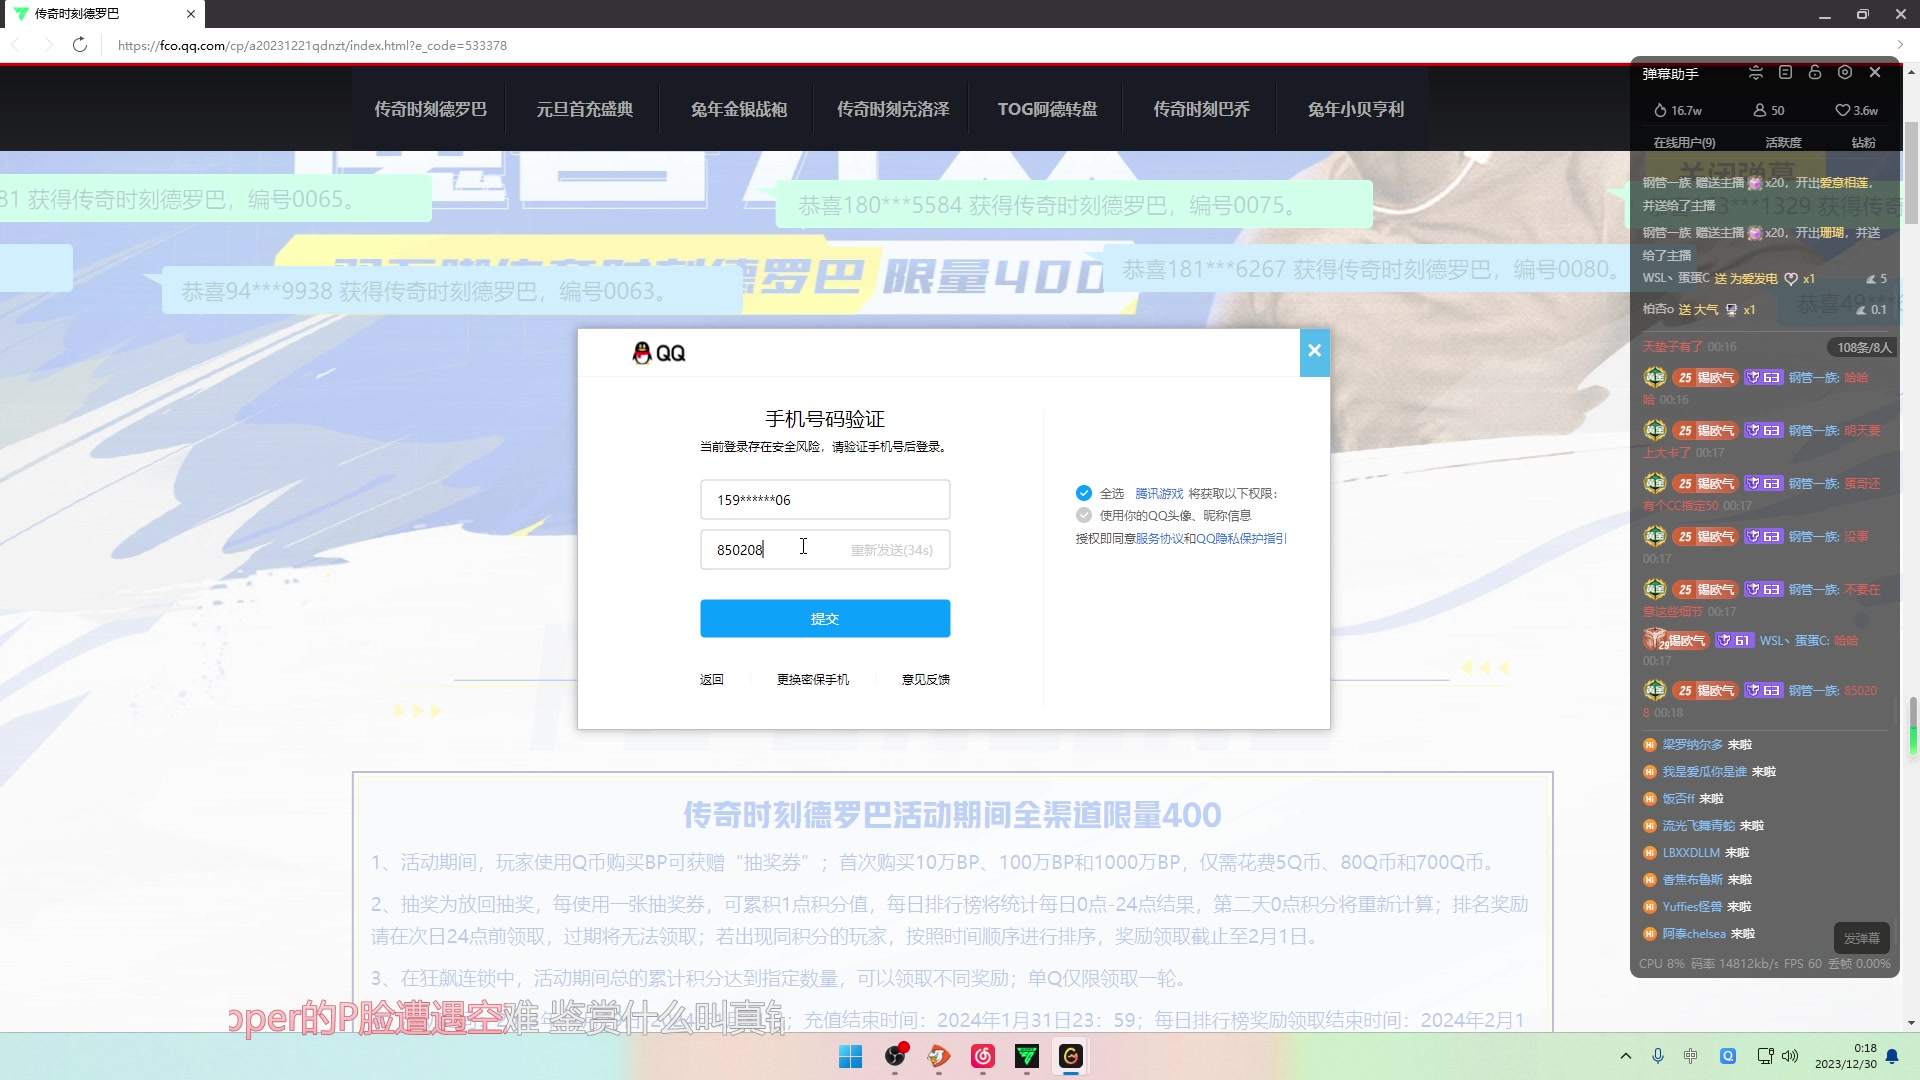This screenshot has width=1920, height=1080.
Task: Click user 流光飞舞青蛇 in chat
Action: (1698, 825)
